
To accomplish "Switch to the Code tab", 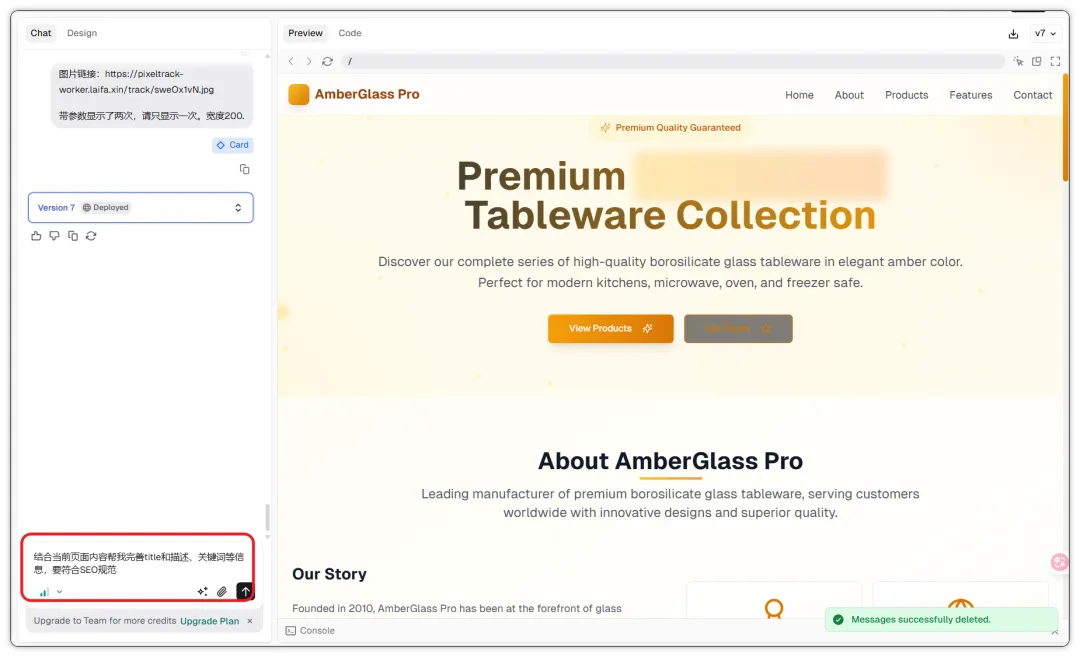I will [350, 33].
